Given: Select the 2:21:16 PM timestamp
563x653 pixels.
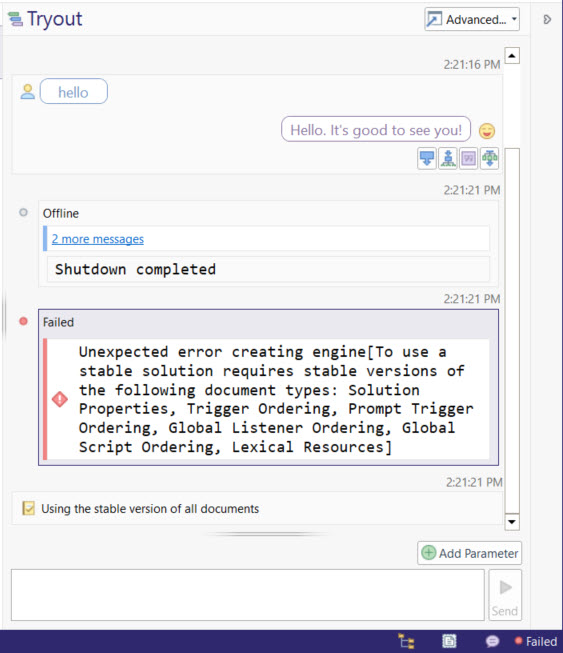Looking at the screenshot, I should (471, 65).
